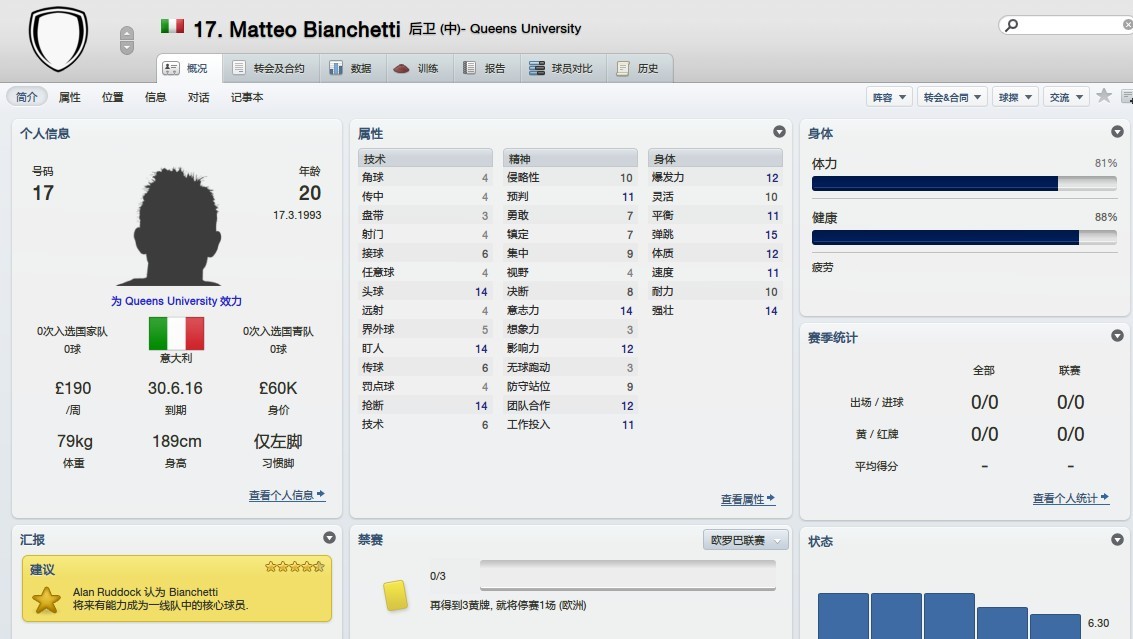Viewport: 1133px width, 639px height.
Task: Click the player up/down stepper arrows
Action: click(126, 40)
